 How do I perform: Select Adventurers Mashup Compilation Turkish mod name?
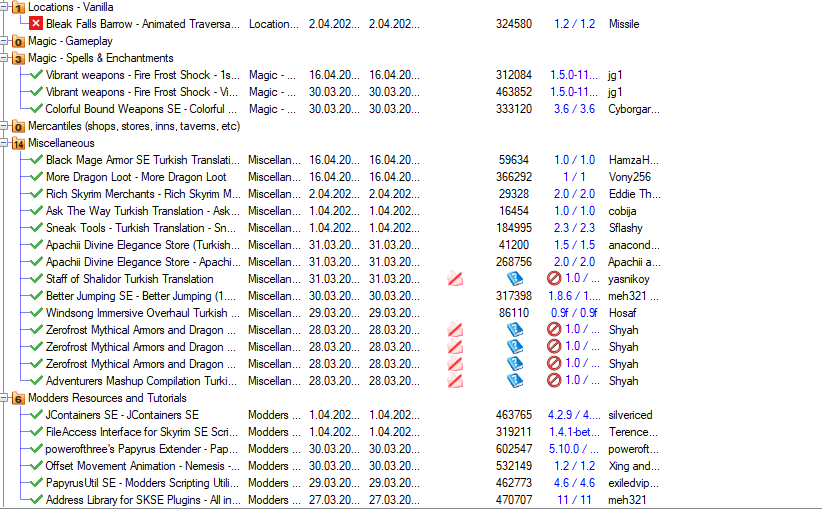pos(141,381)
